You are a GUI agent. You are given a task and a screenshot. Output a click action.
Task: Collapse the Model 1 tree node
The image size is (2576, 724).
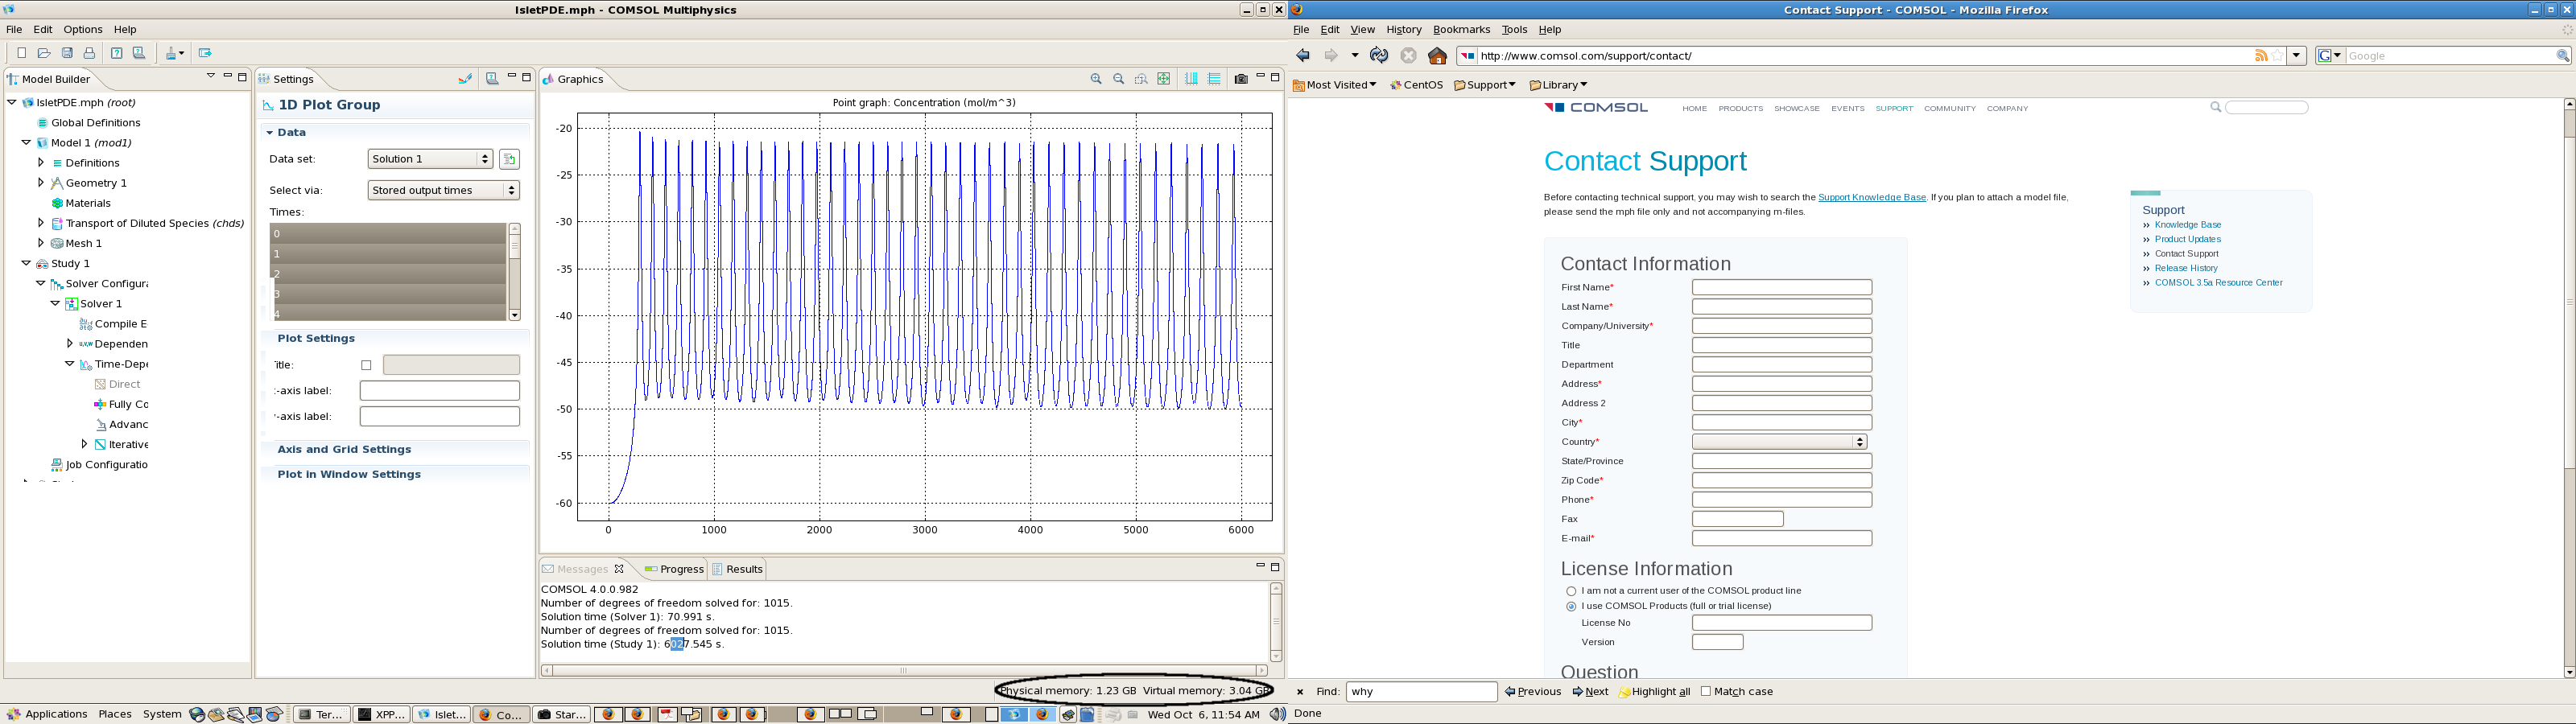[26, 142]
